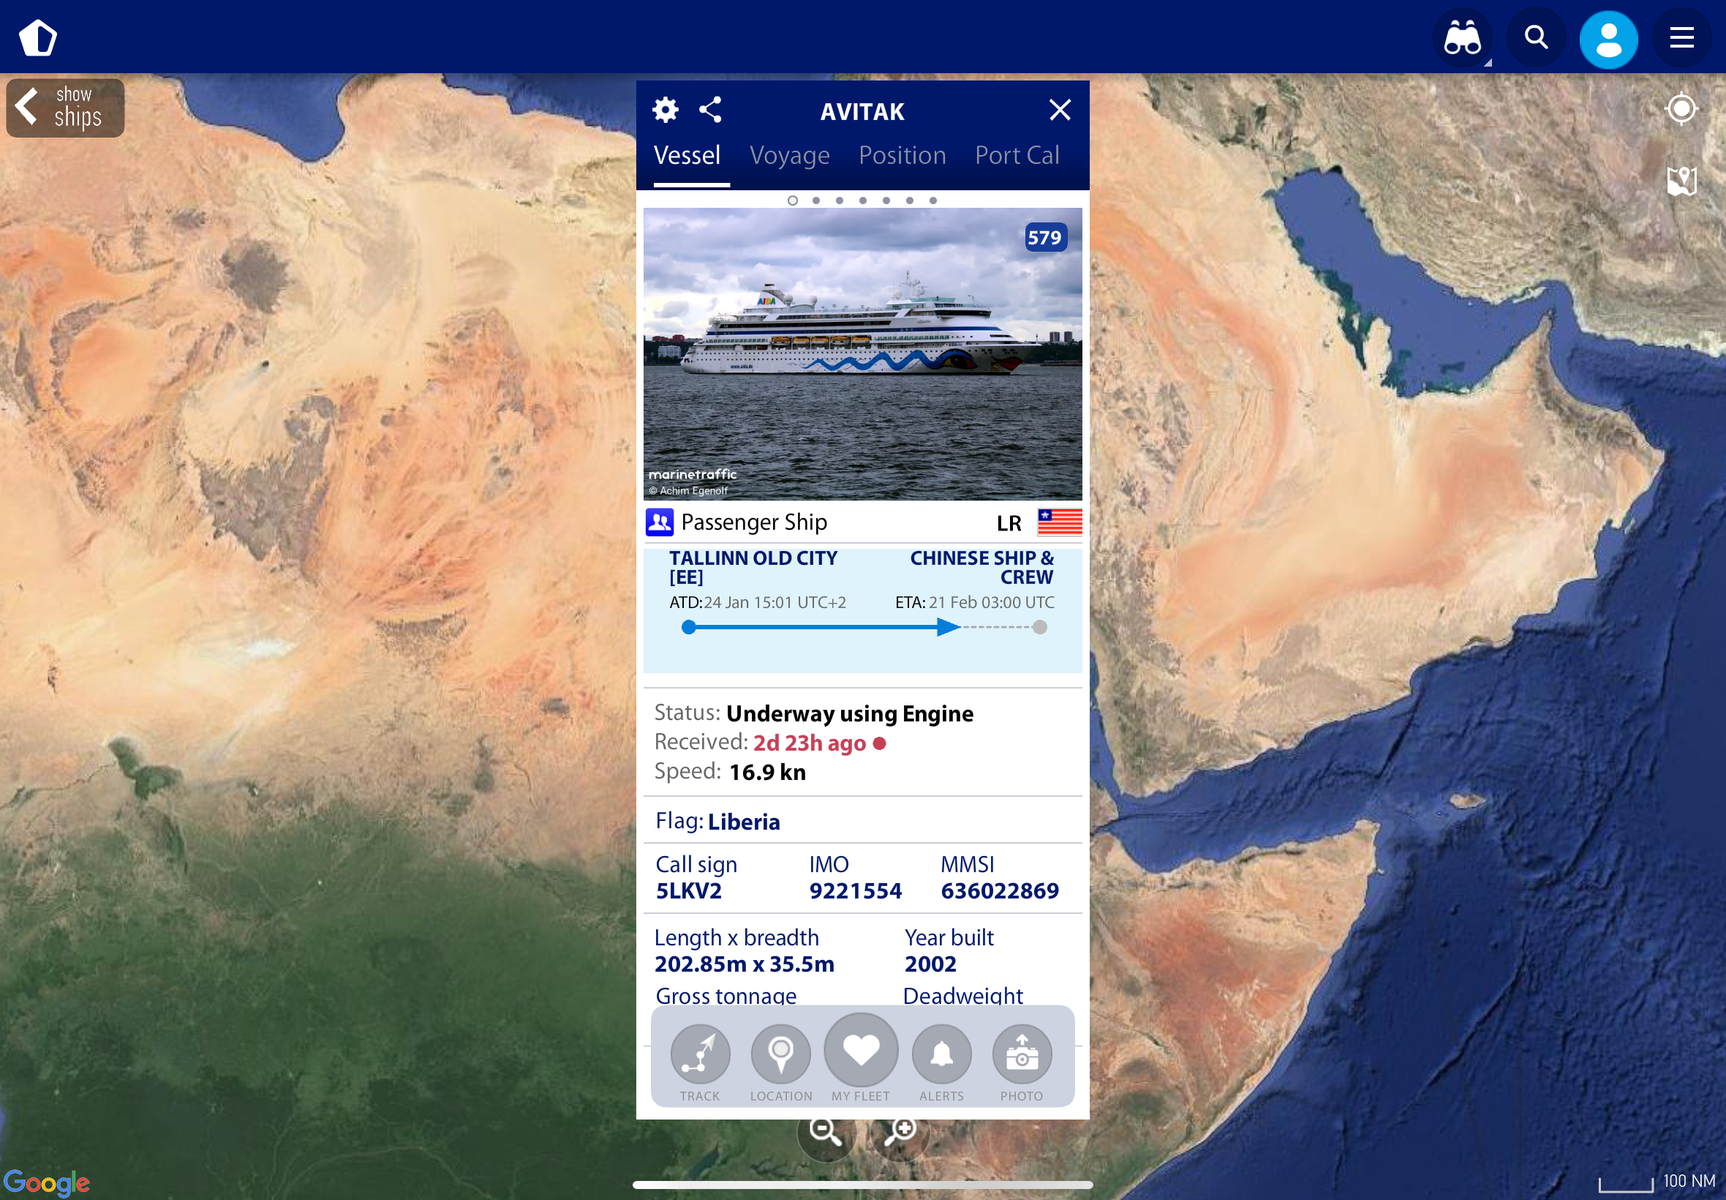Open destination CHINESE SHIP & CREW
Image resolution: width=1726 pixels, height=1200 pixels.
tap(981, 567)
